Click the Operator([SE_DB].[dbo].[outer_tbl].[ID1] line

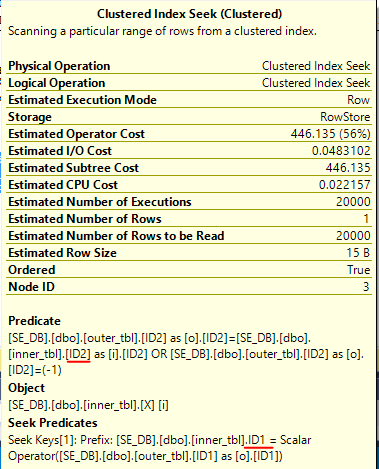tap(145, 456)
